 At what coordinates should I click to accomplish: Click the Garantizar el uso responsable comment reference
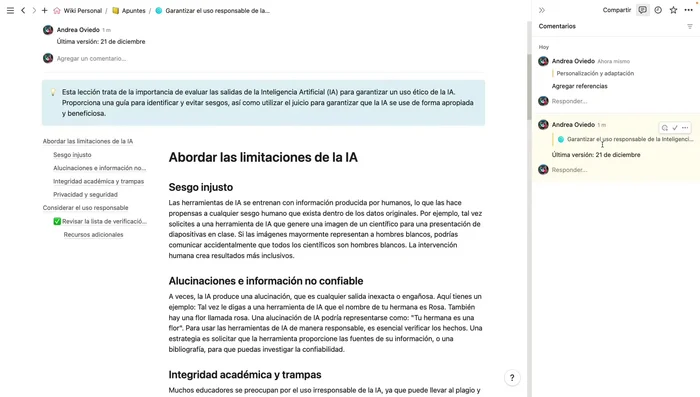coord(625,139)
